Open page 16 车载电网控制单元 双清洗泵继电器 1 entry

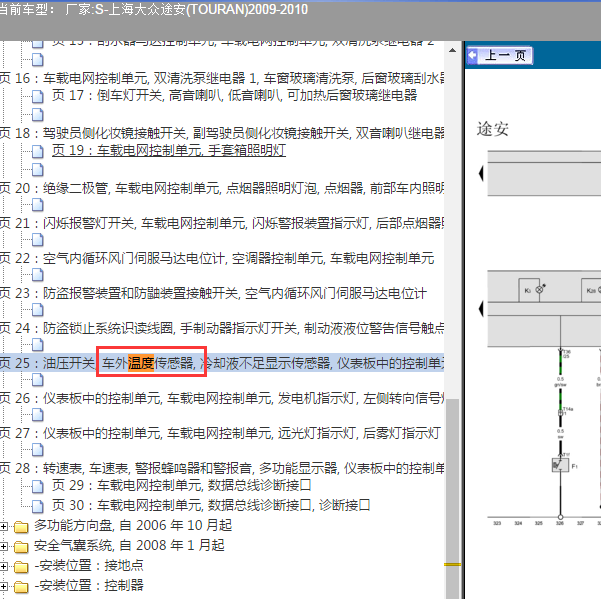222,78
